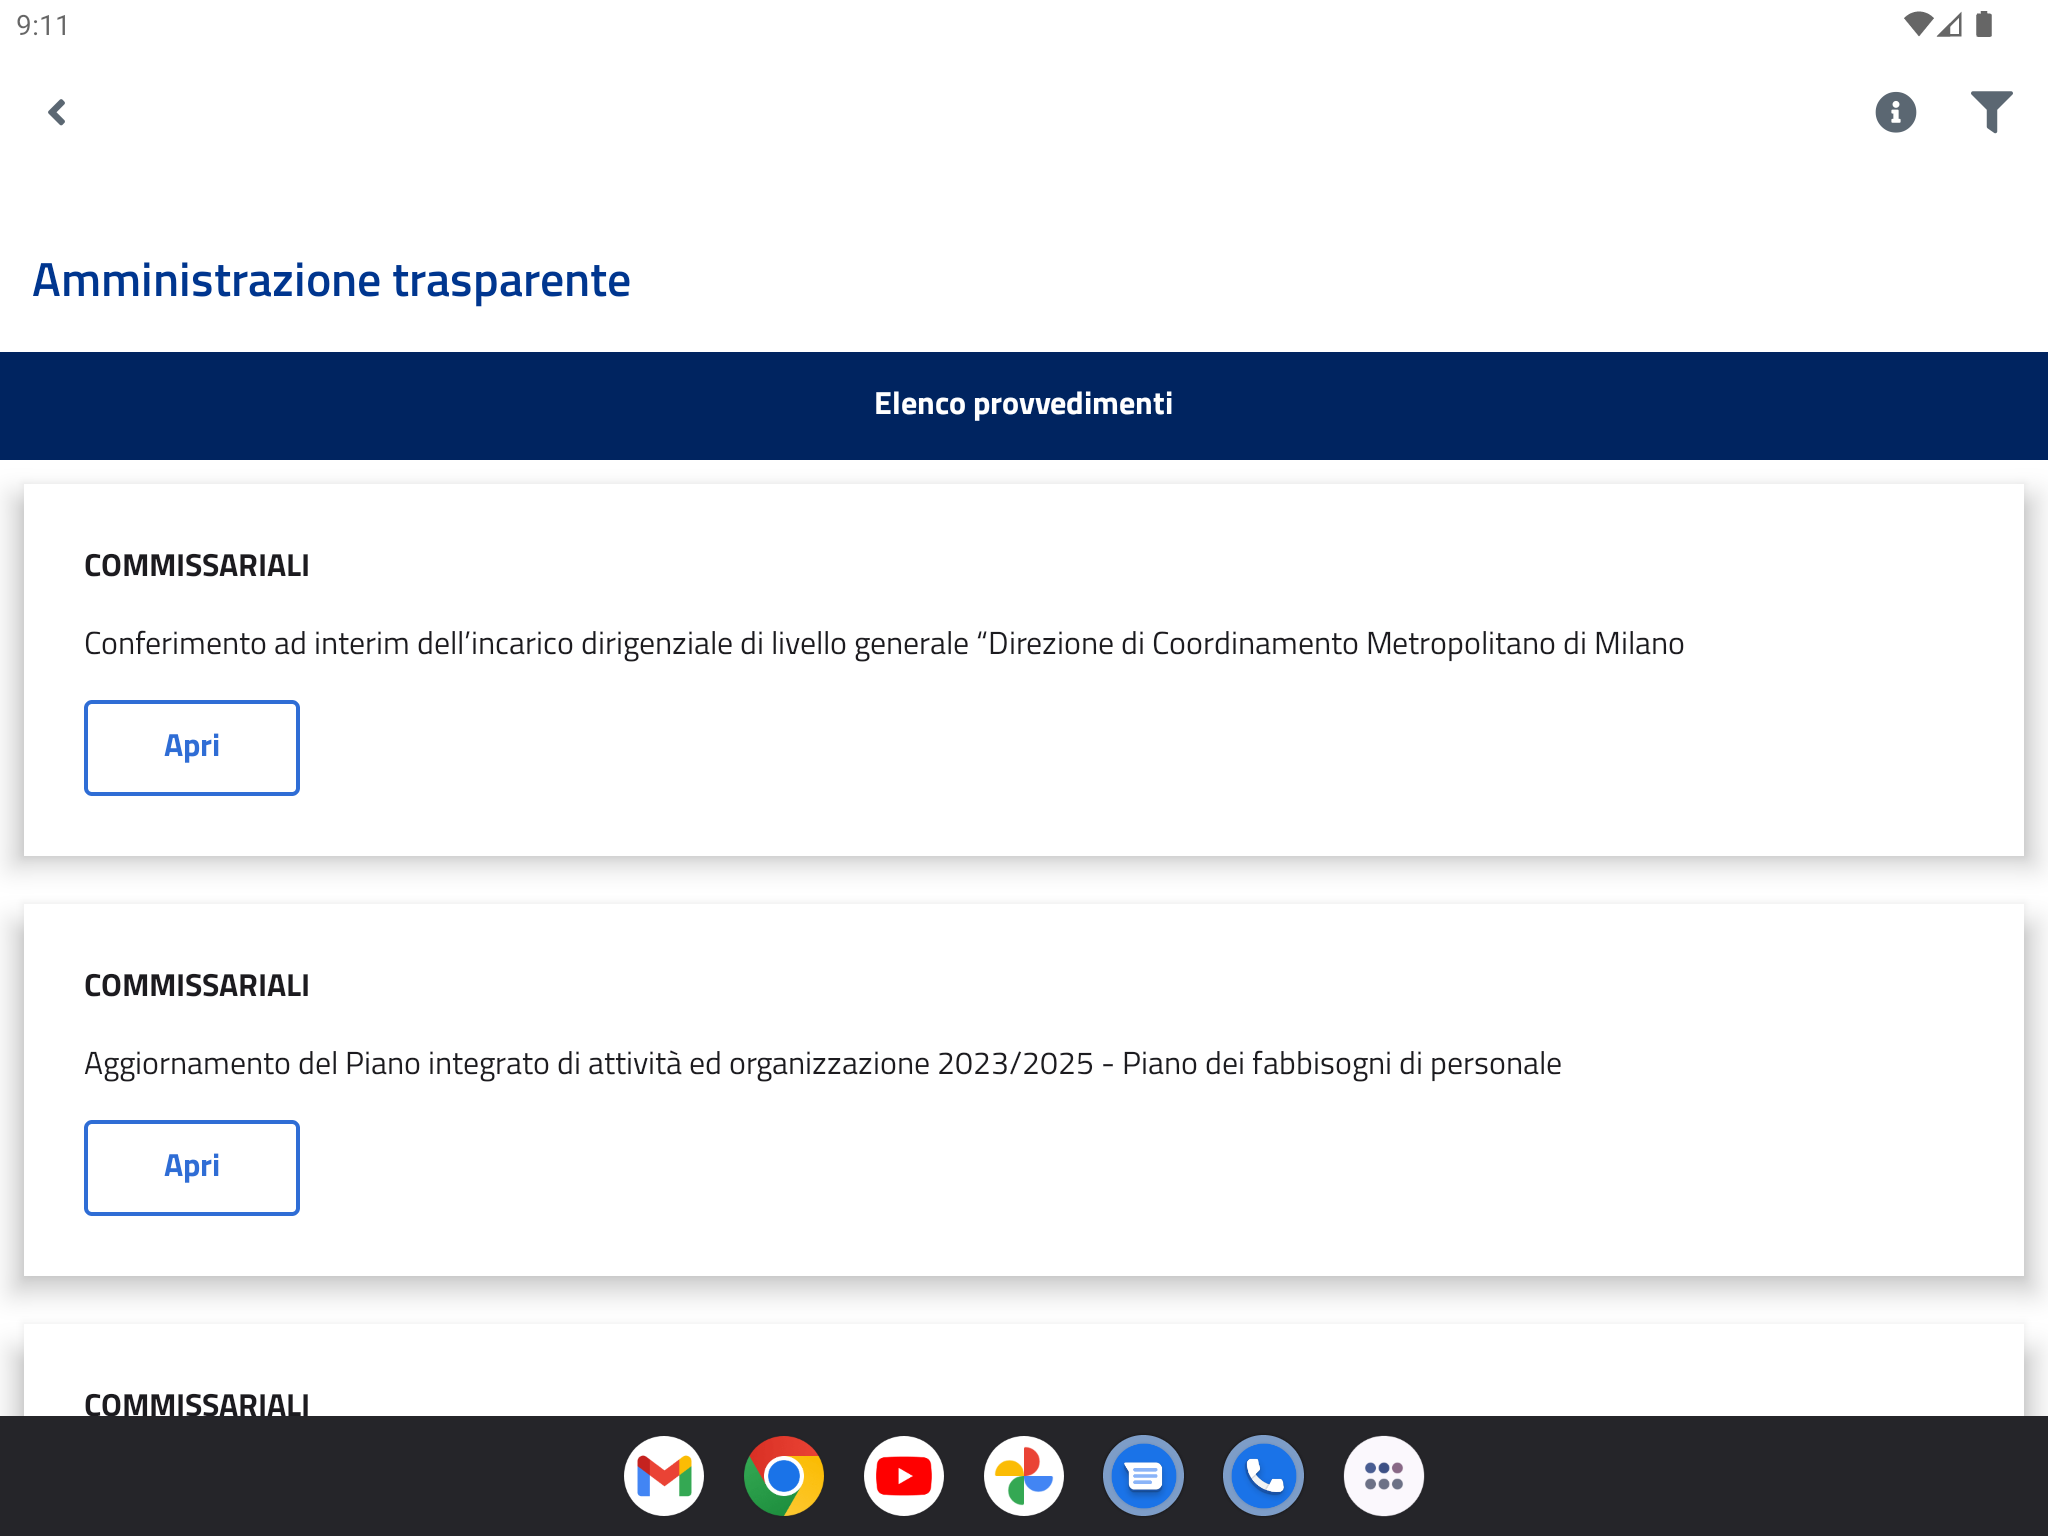This screenshot has height=1536, width=2048.
Task: Open Google Photos from the dock
Action: tap(1024, 1476)
